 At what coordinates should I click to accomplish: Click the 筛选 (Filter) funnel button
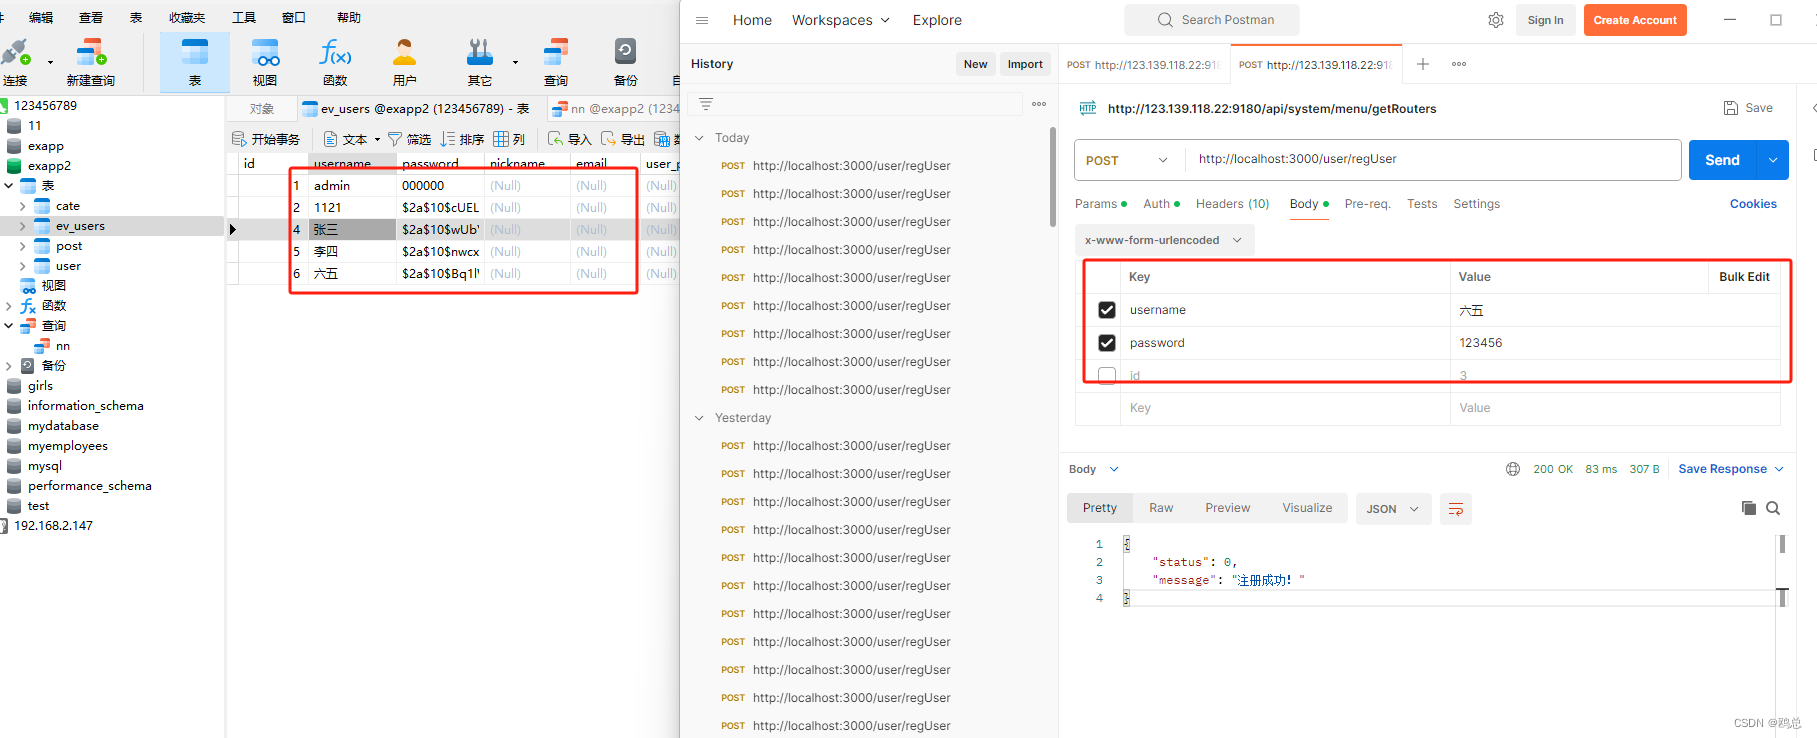click(x=410, y=139)
